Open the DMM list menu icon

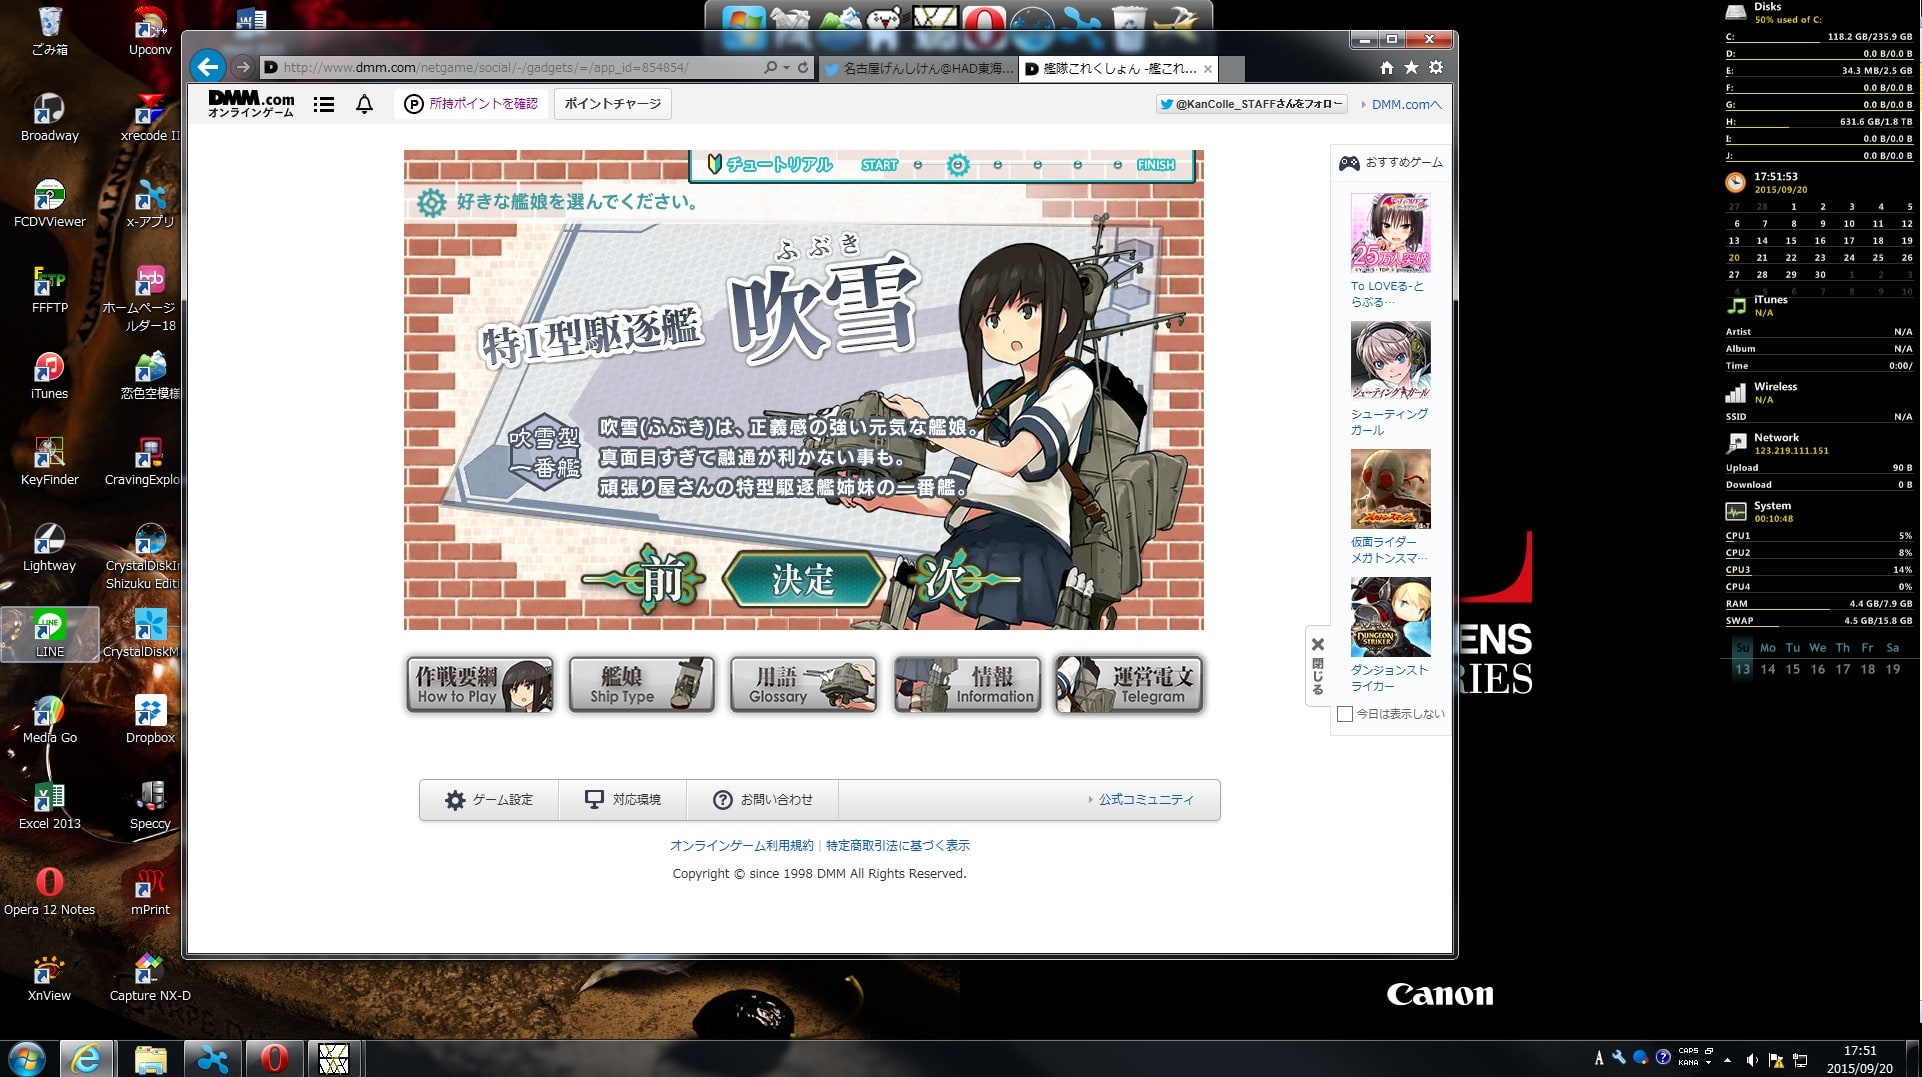coord(323,104)
